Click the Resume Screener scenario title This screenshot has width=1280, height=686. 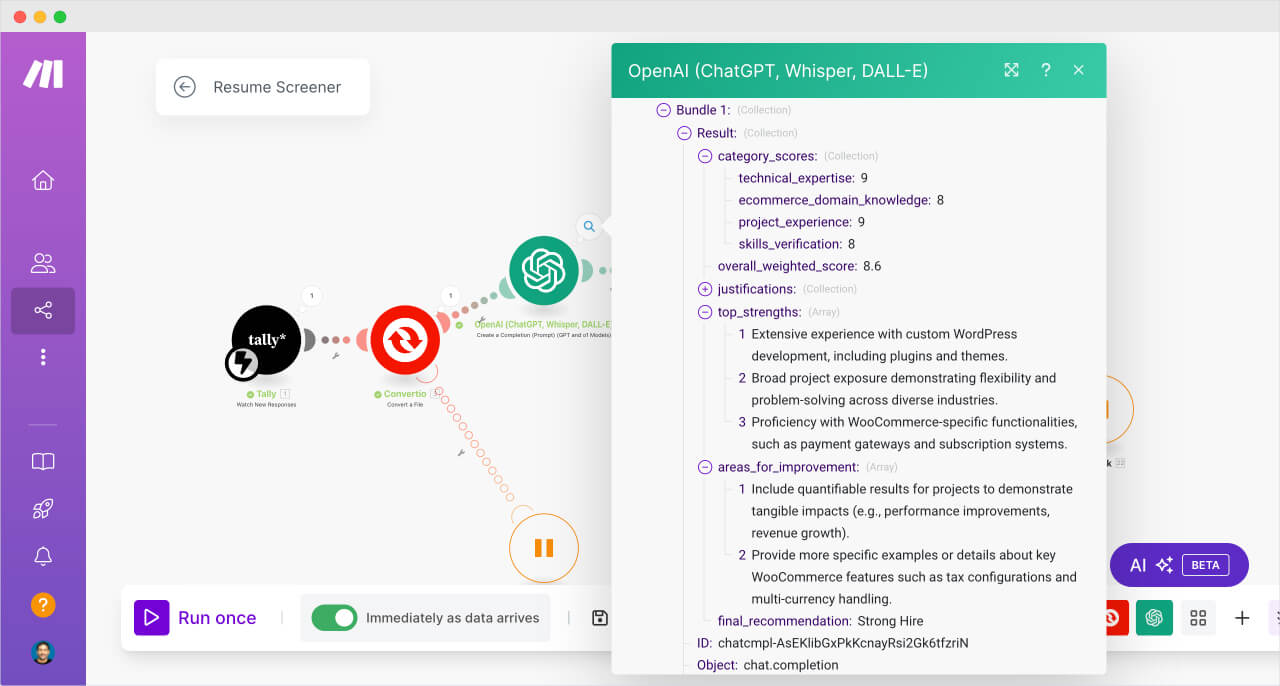pyautogui.click(x=277, y=87)
